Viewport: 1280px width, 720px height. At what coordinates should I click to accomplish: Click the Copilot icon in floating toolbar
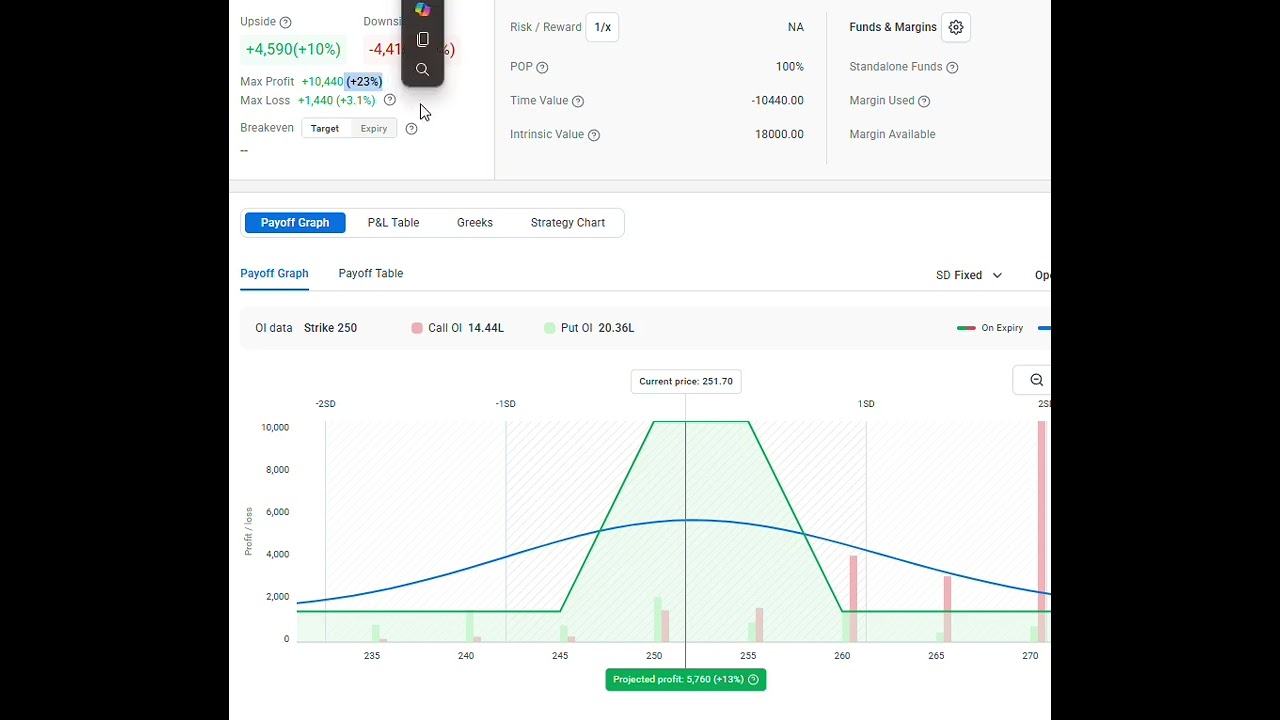point(423,10)
